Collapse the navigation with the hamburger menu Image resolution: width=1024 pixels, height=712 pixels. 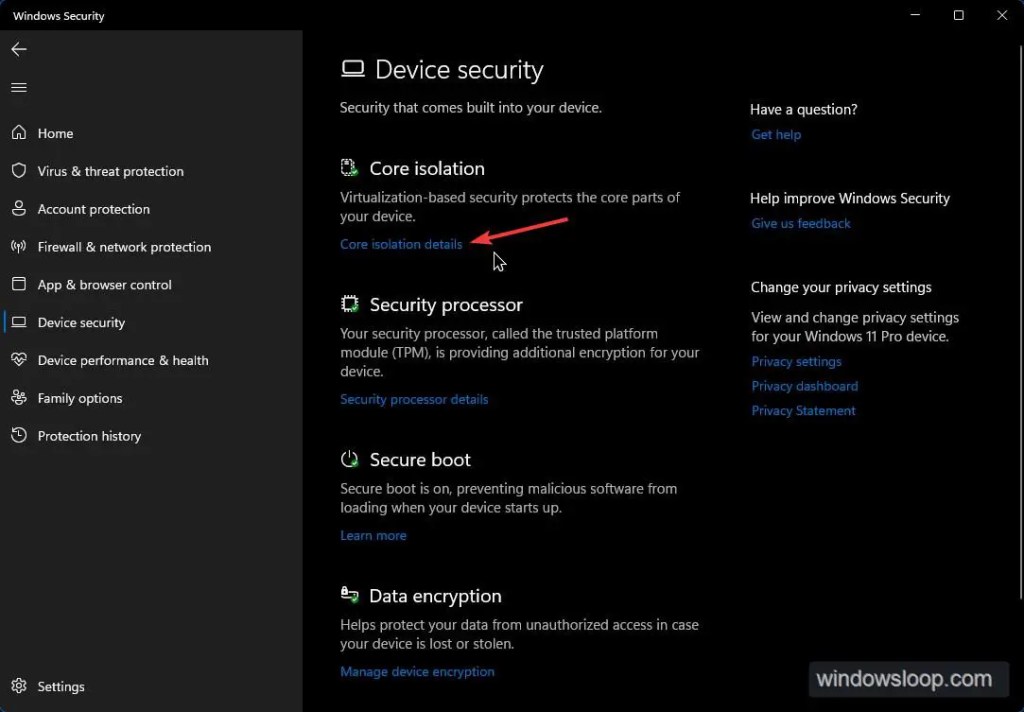18,87
